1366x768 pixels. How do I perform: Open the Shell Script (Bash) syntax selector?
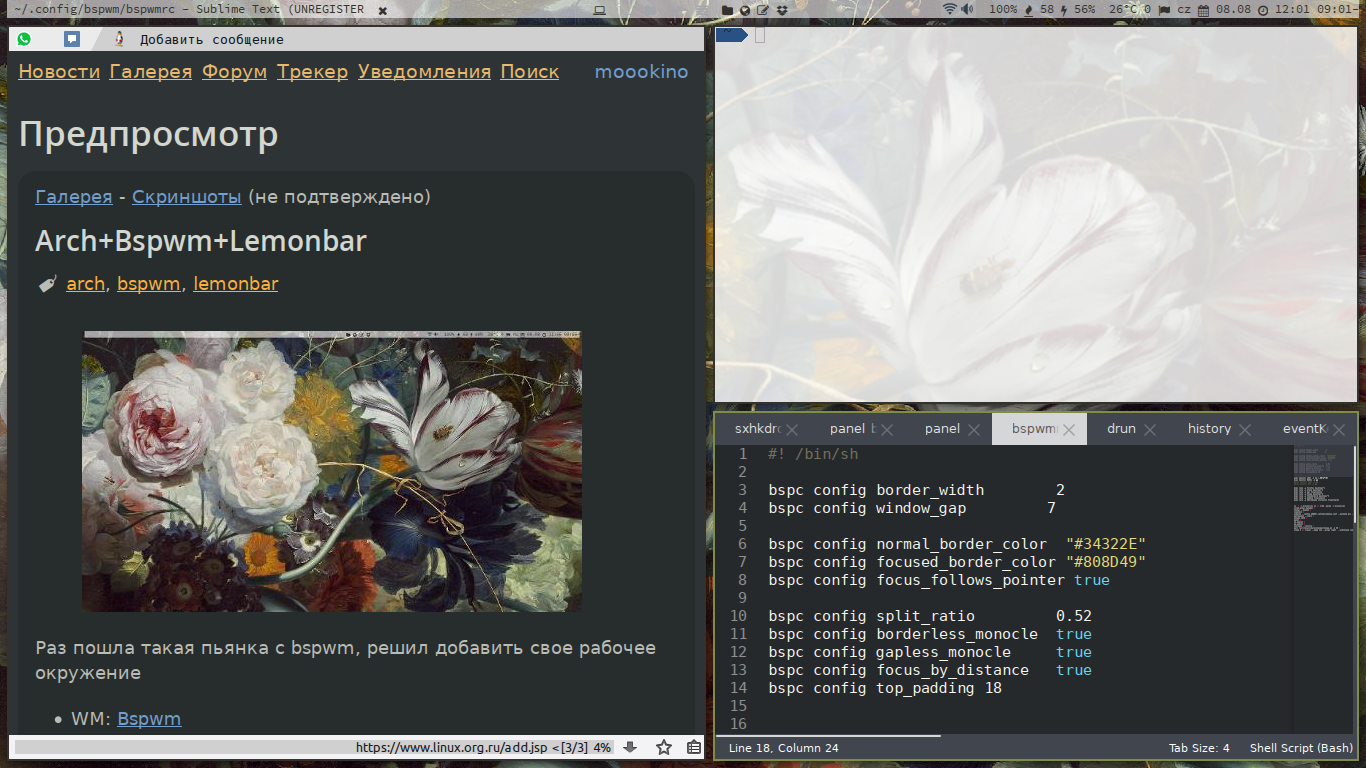(x=1301, y=748)
